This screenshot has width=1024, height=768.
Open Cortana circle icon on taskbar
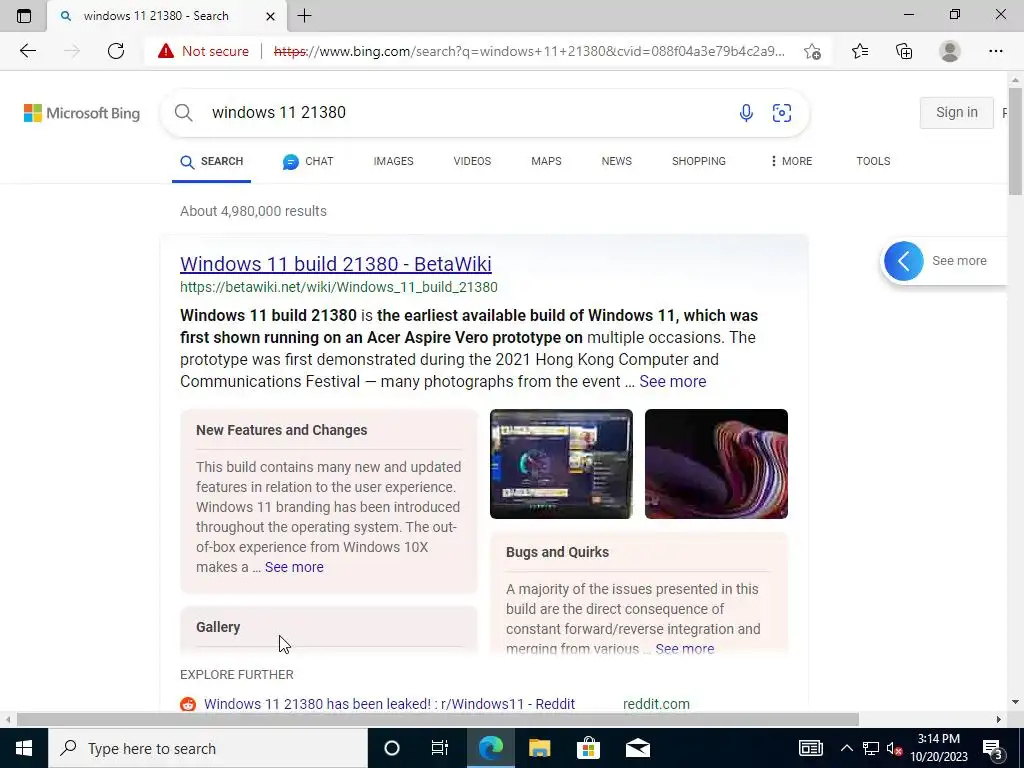392,748
